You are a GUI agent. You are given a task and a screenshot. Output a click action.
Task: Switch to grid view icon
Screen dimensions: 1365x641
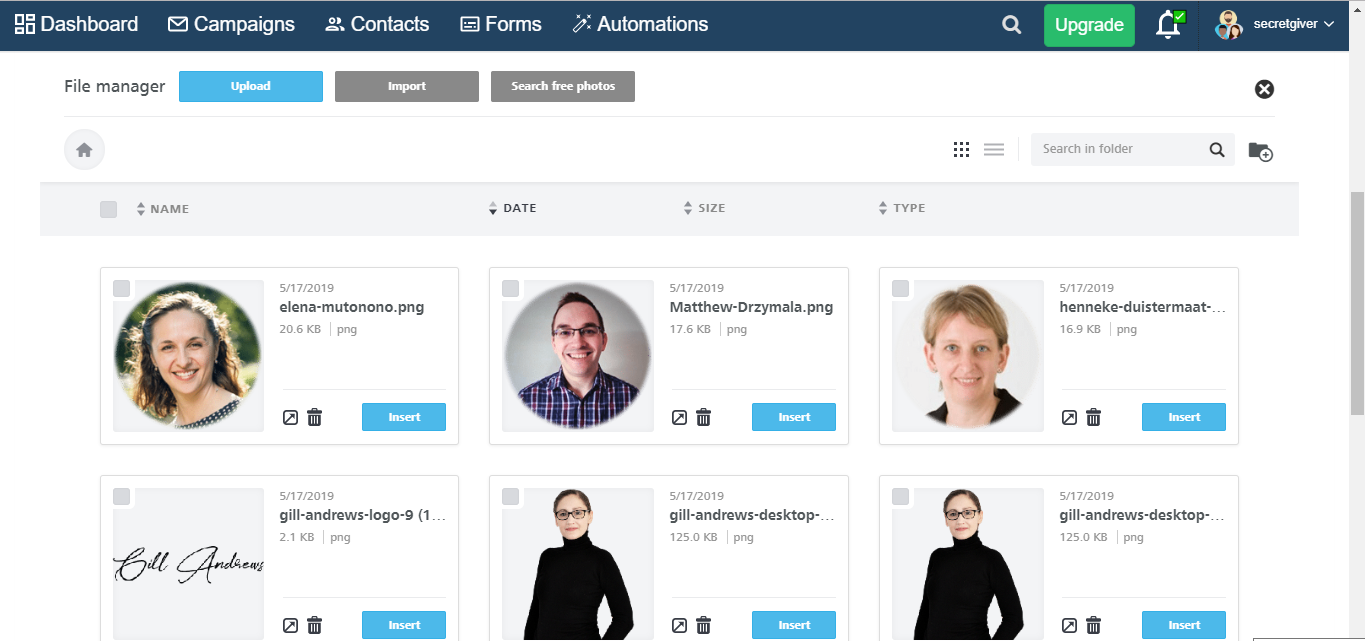[x=961, y=149]
